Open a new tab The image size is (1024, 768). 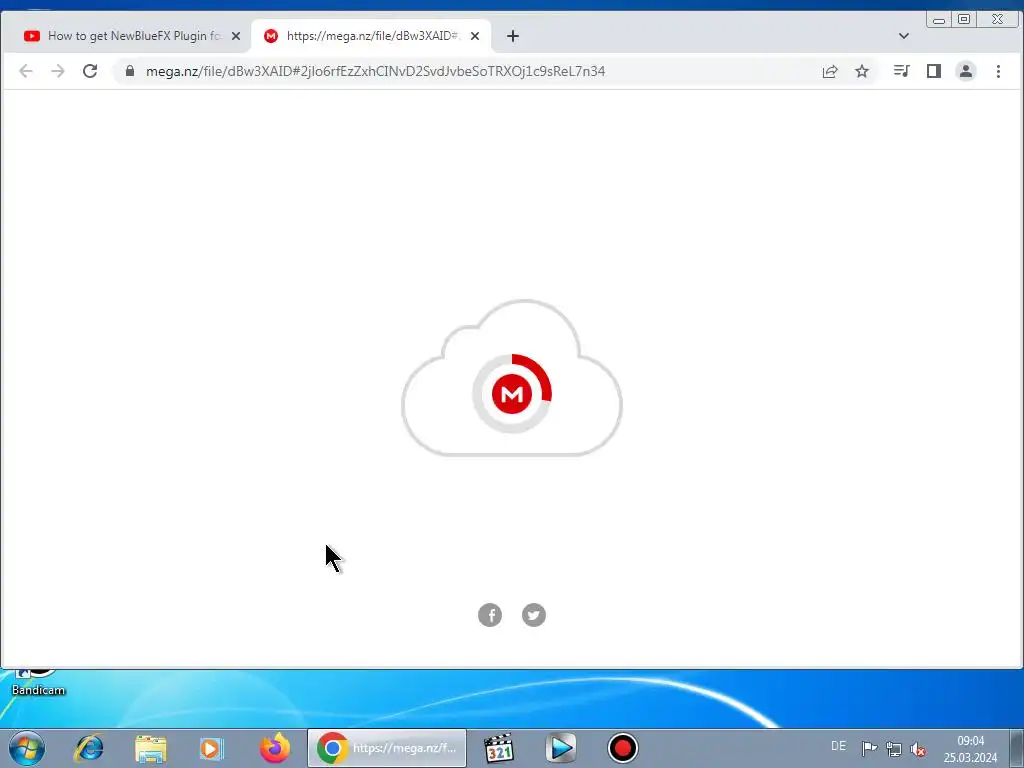[x=513, y=36]
